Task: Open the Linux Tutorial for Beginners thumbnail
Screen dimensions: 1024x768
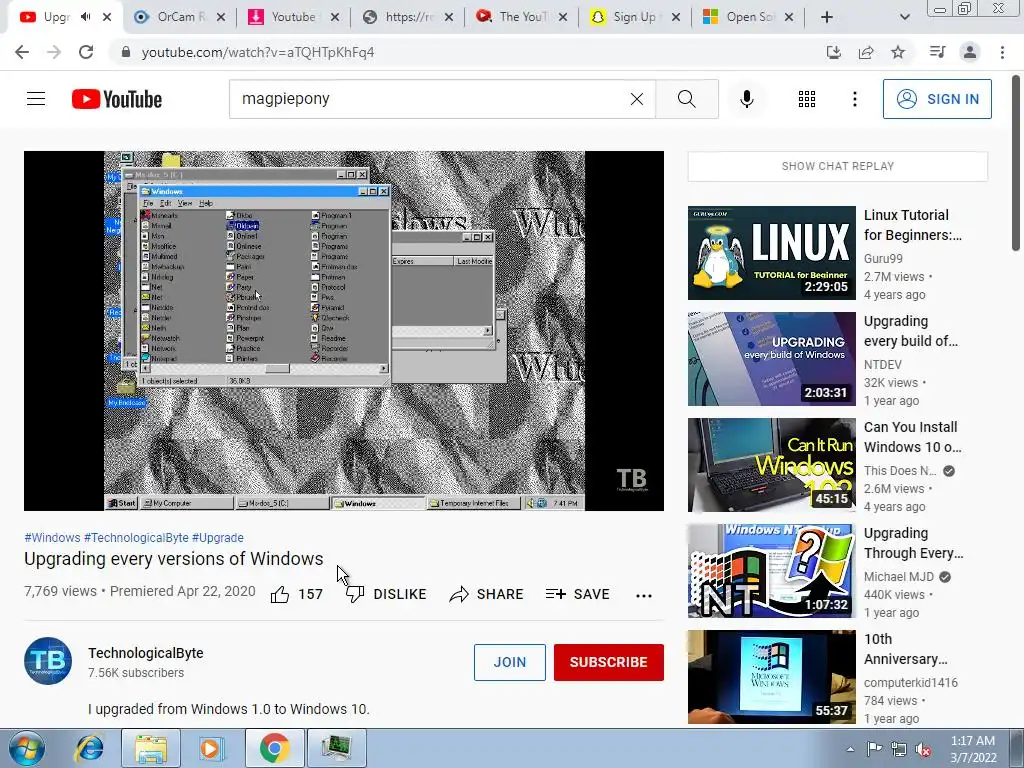Action: [772, 253]
